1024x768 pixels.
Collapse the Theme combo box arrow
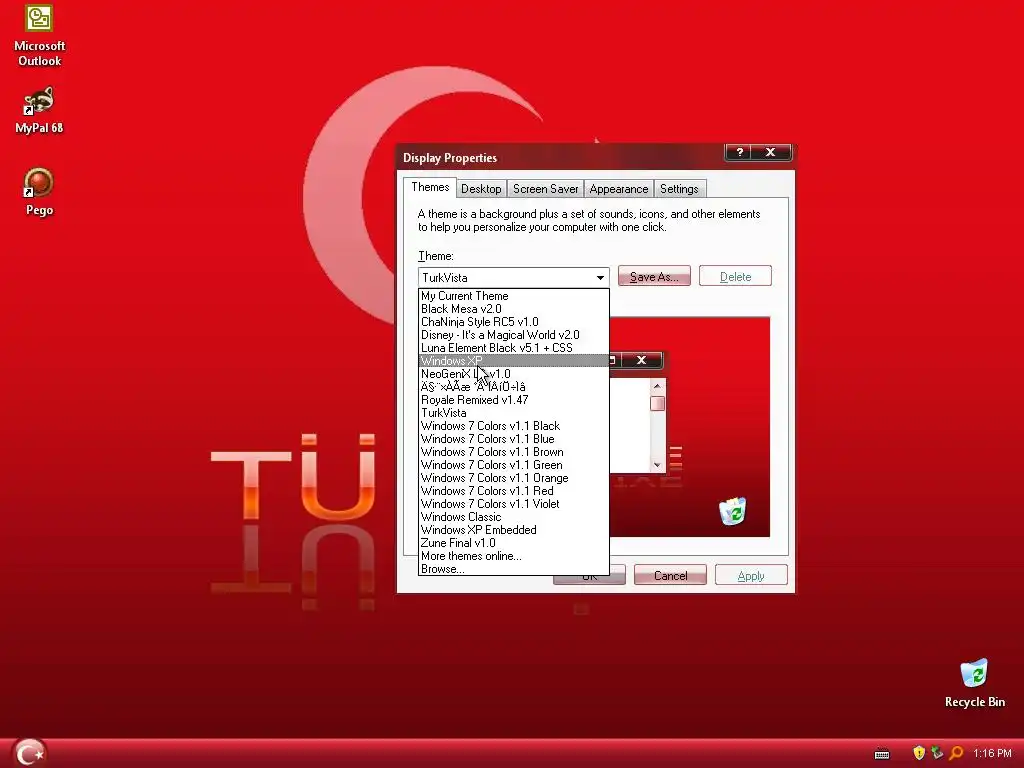tap(600, 278)
